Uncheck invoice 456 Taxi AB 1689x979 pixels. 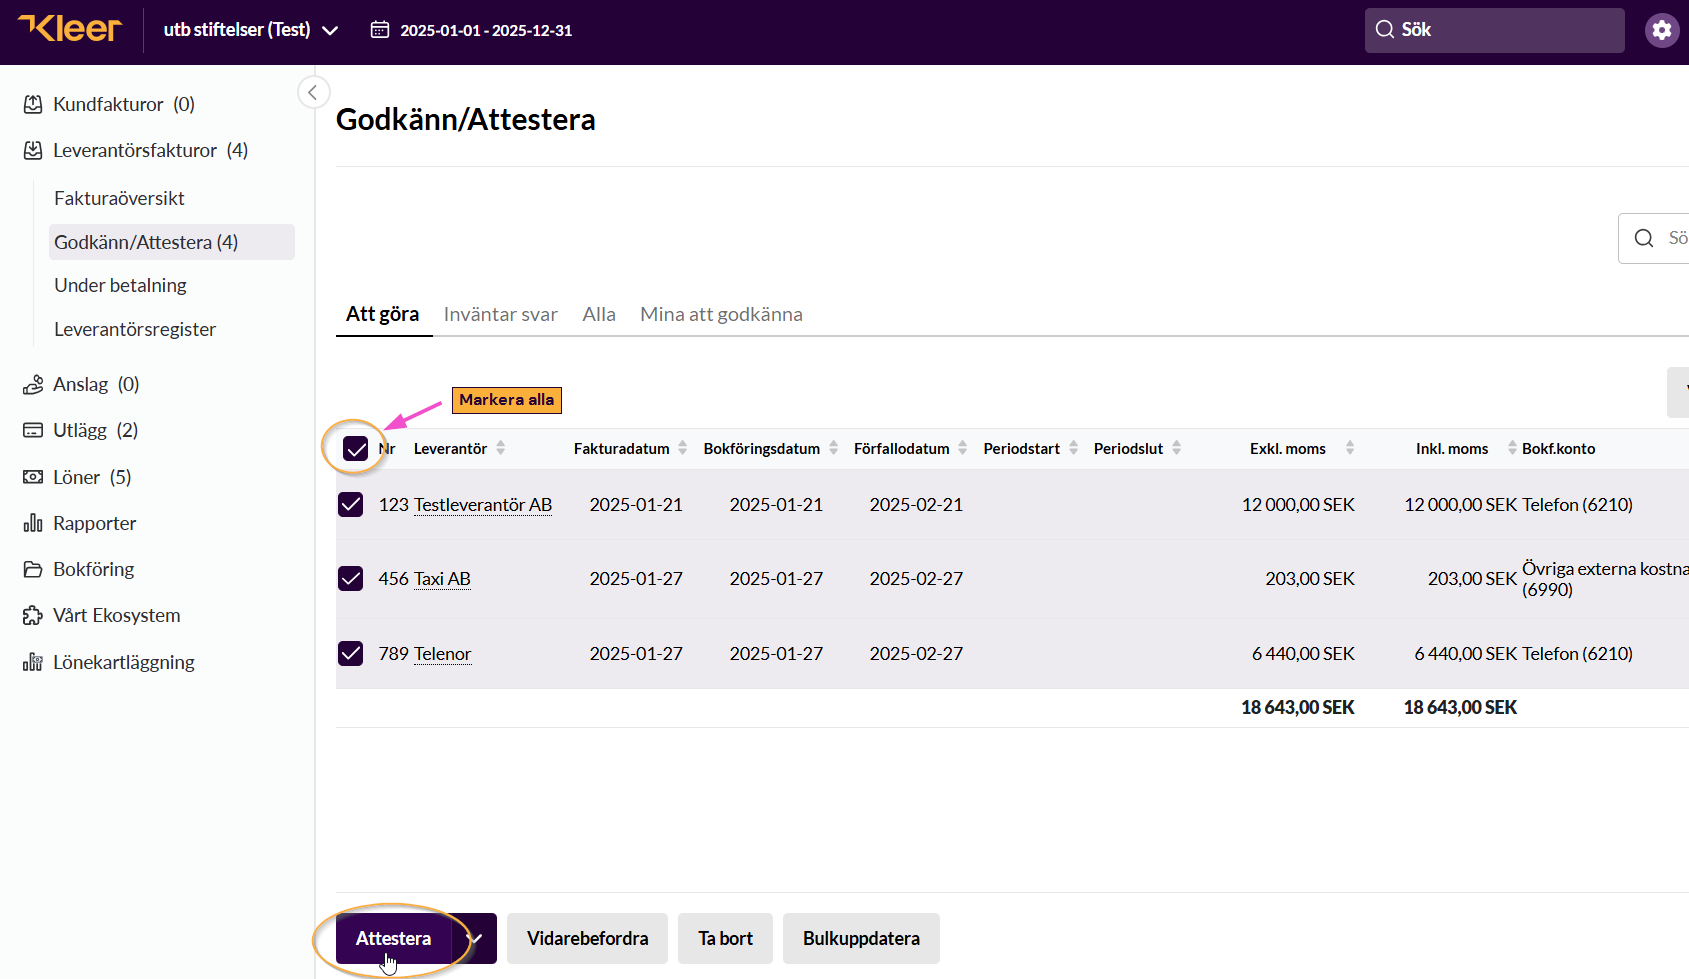pyautogui.click(x=351, y=579)
